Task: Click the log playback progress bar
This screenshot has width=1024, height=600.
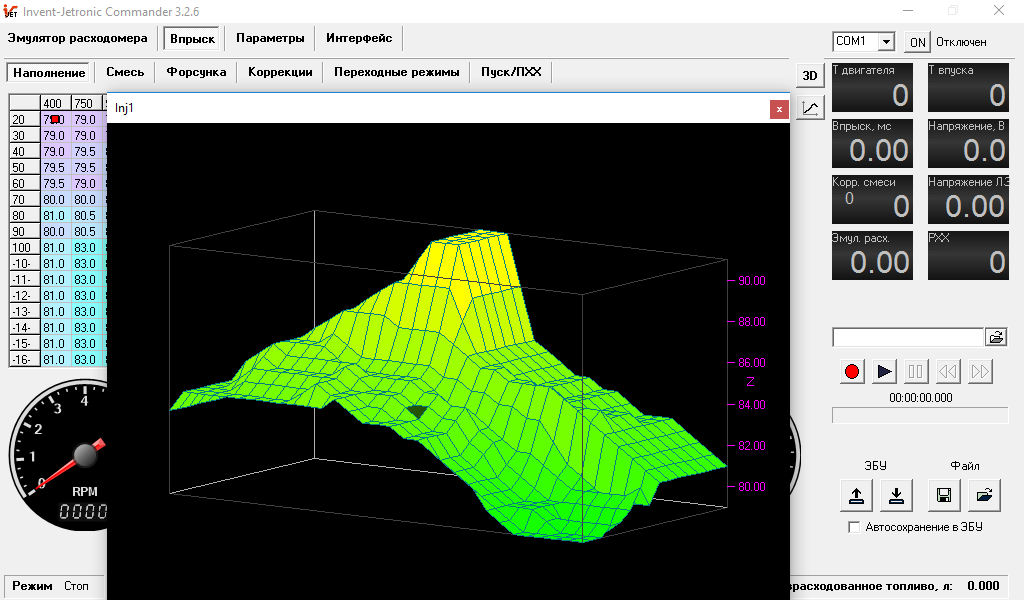Action: [x=920, y=415]
